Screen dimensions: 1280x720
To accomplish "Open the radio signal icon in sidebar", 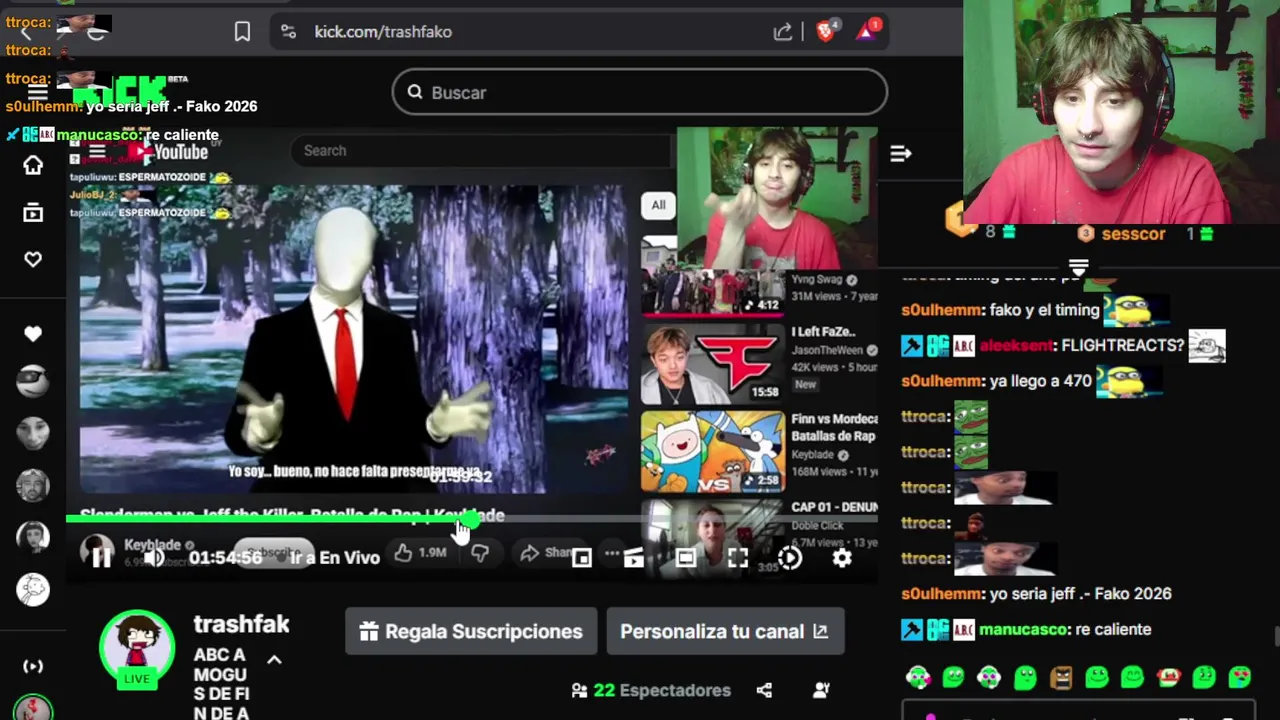I will pyautogui.click(x=33, y=666).
